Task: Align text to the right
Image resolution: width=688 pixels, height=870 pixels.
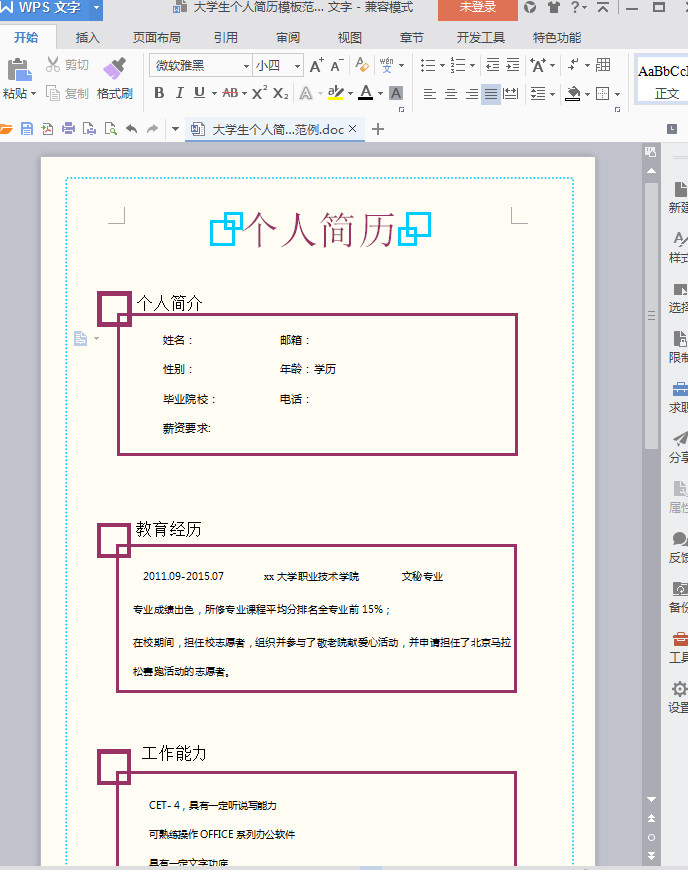Action: pos(472,94)
